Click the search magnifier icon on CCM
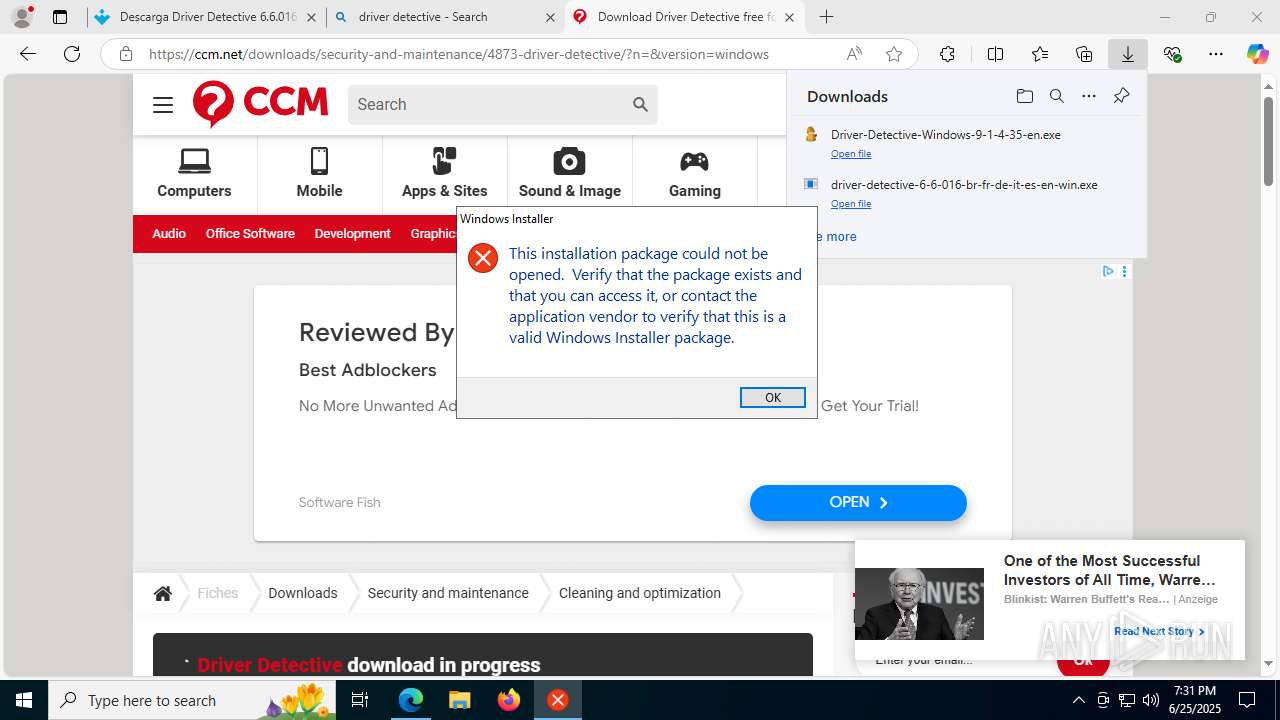This screenshot has width=1280, height=720. tap(640, 104)
